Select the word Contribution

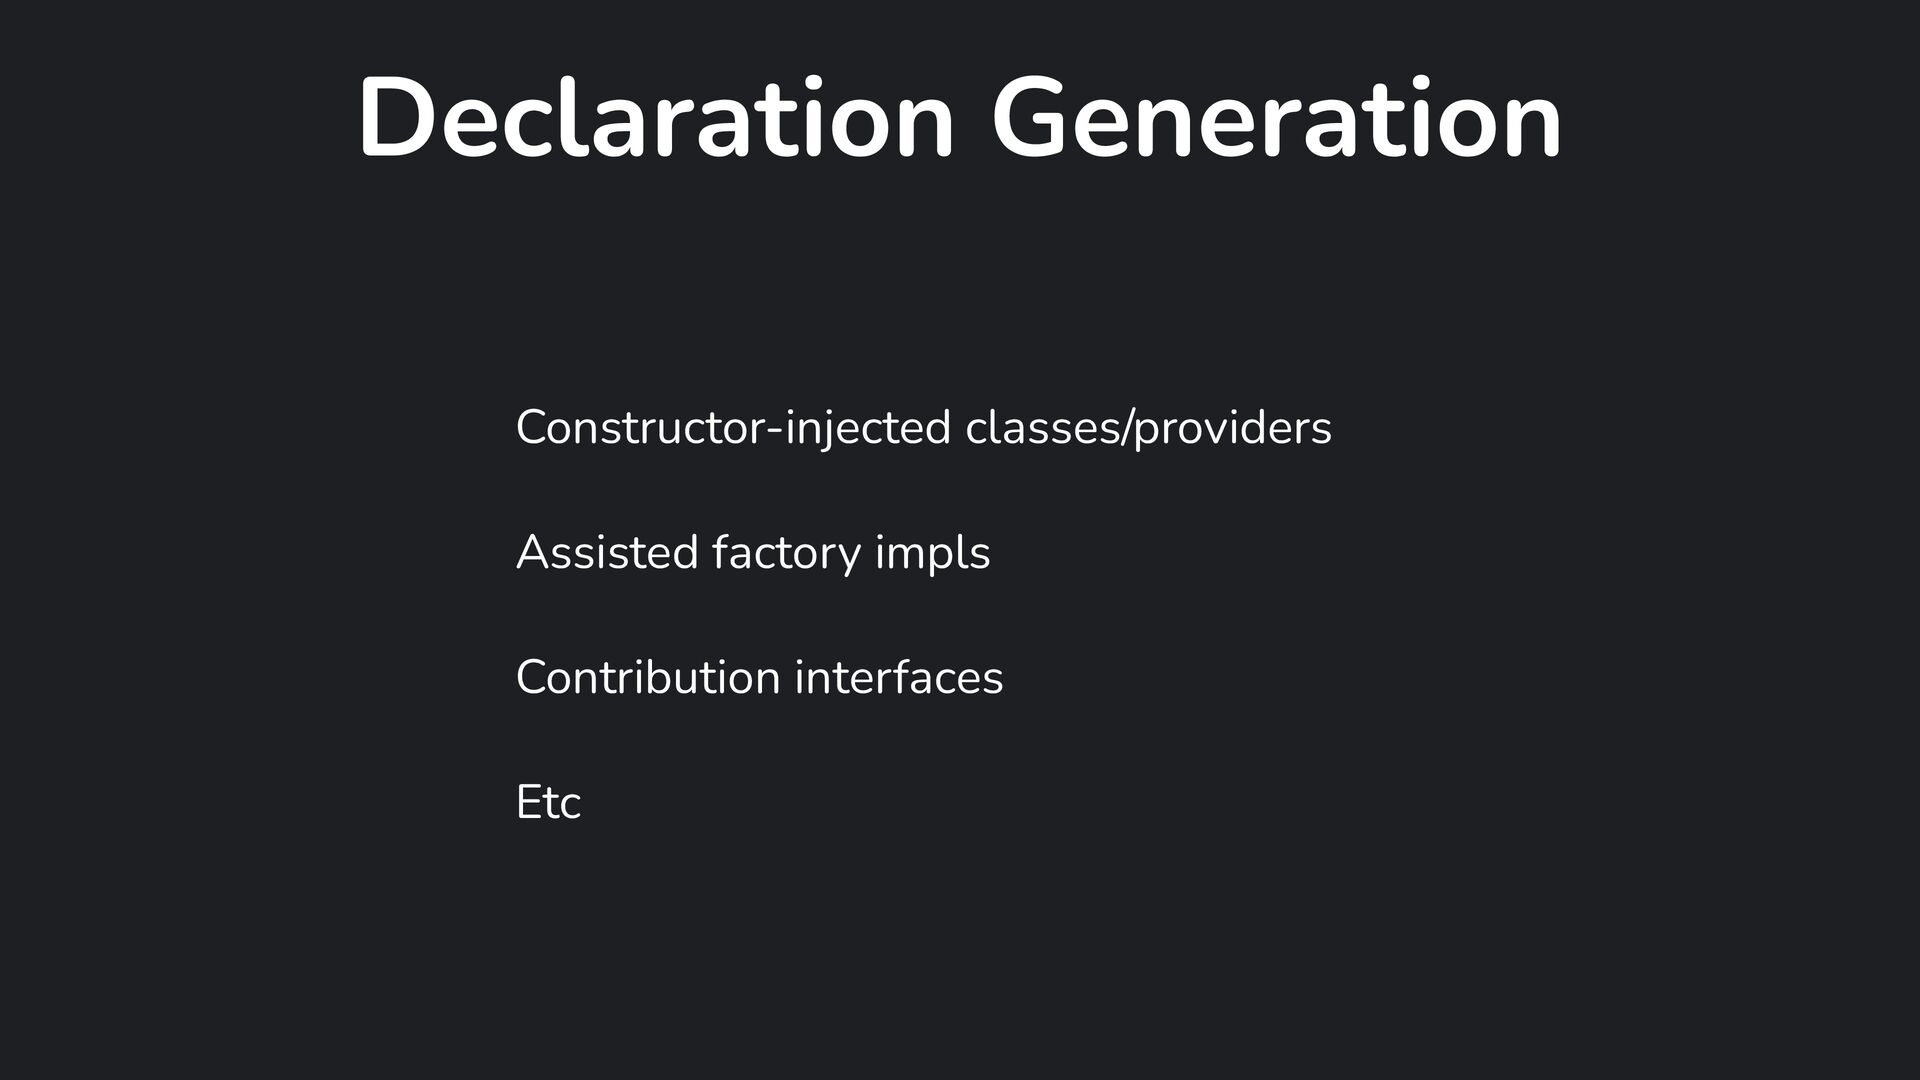648,678
